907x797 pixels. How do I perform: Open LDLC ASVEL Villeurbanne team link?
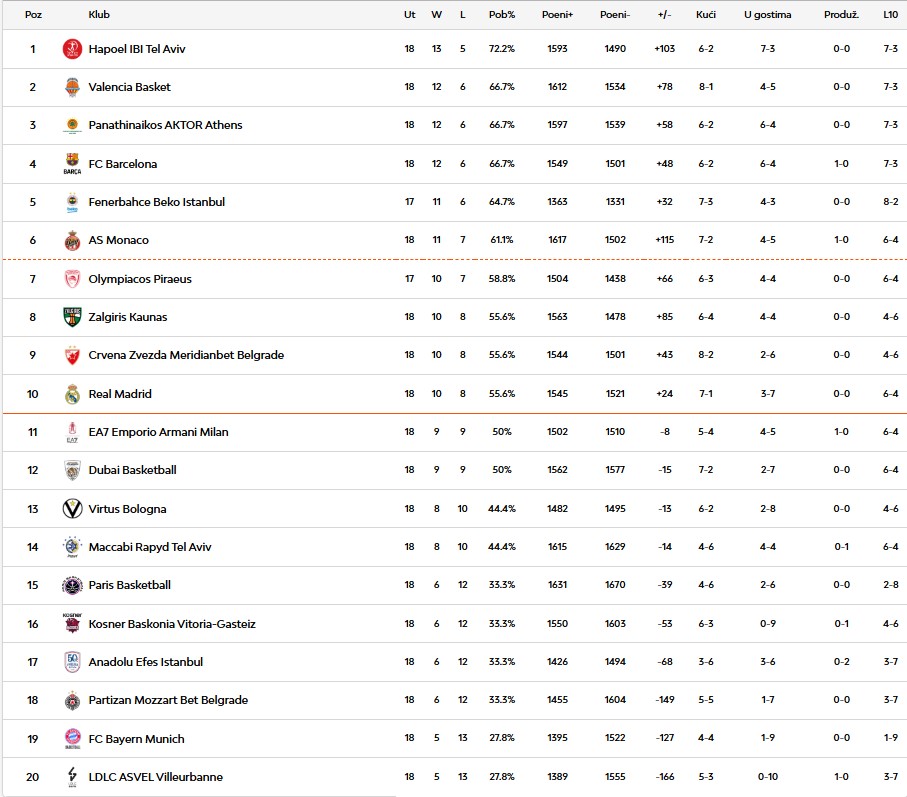pos(155,777)
